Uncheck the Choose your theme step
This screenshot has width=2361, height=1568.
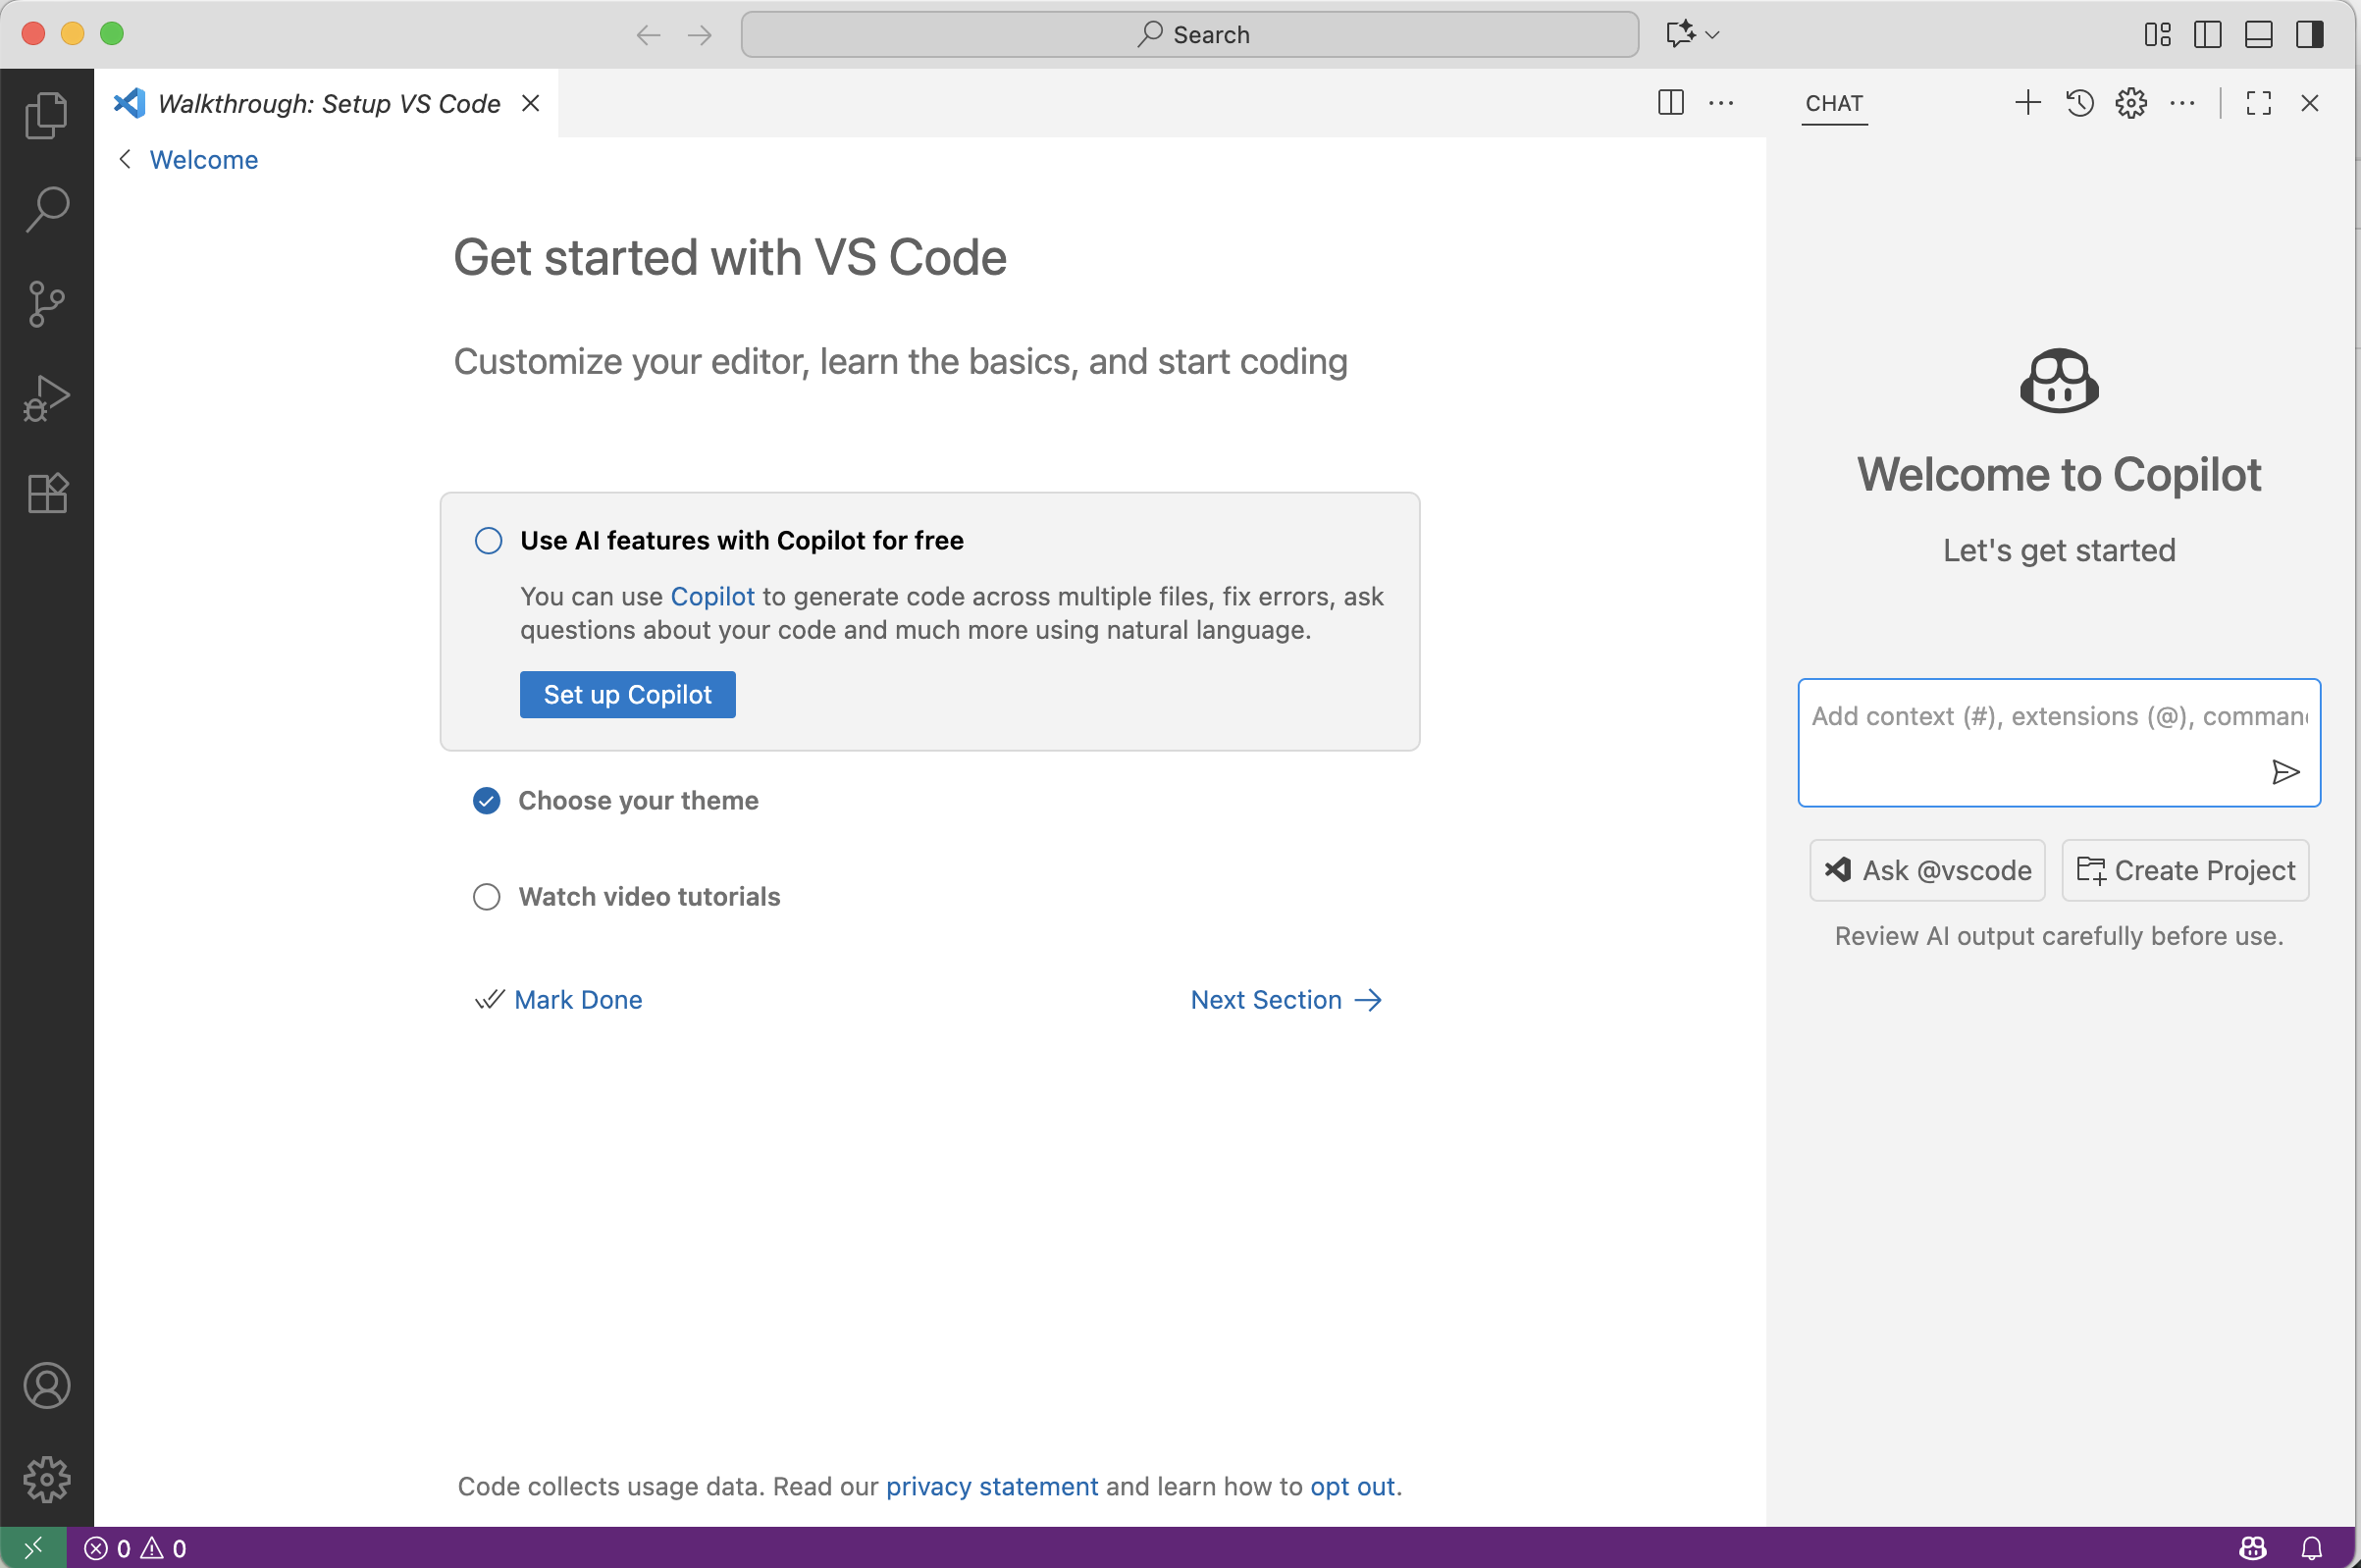tap(487, 800)
